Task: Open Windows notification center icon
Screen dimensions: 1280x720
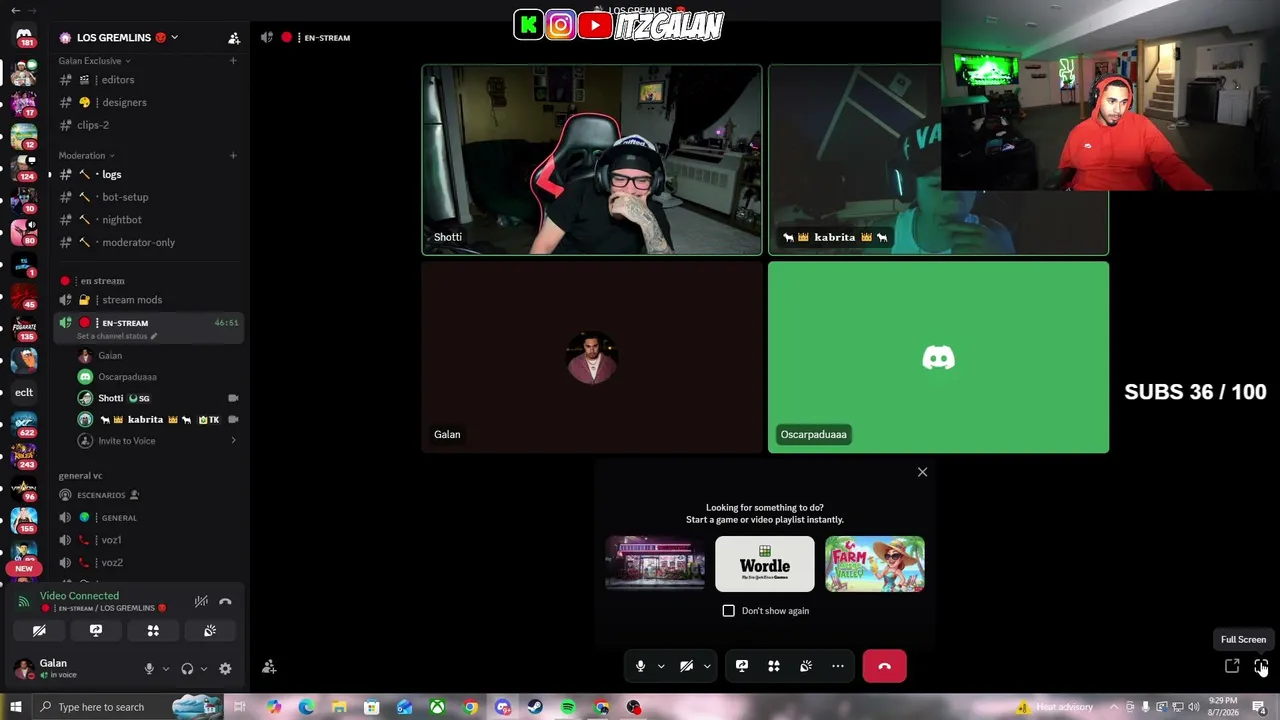Action: (1260, 707)
